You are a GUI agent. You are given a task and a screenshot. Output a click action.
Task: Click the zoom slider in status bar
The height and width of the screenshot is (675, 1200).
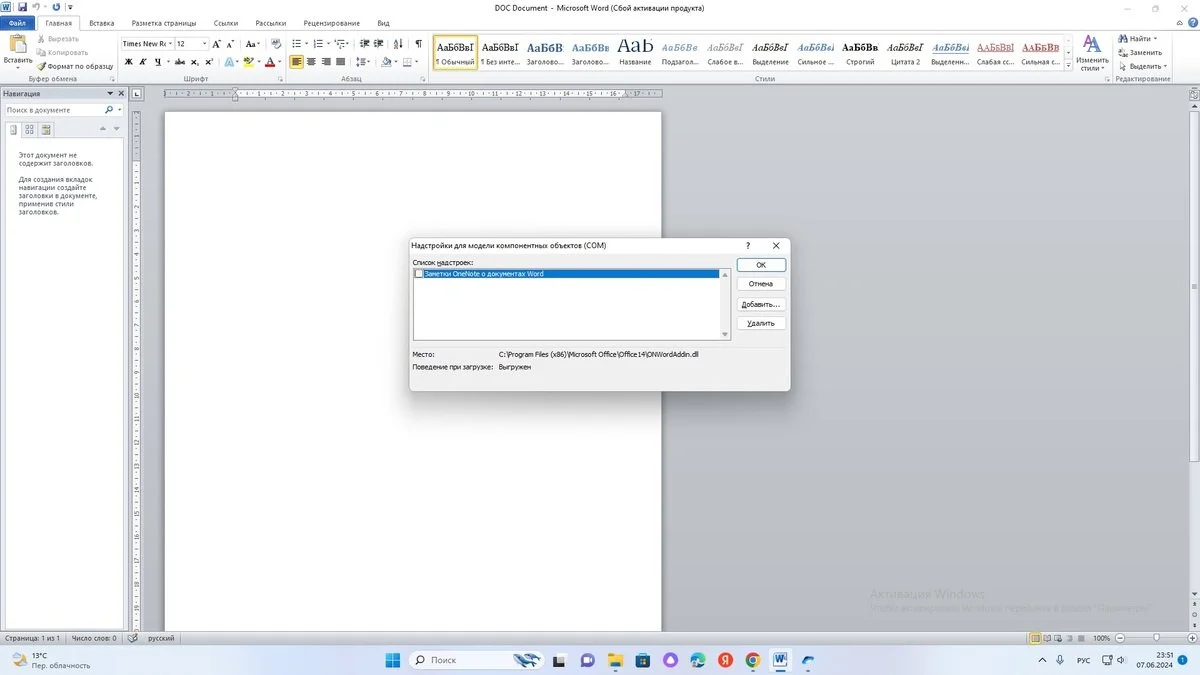point(1156,638)
